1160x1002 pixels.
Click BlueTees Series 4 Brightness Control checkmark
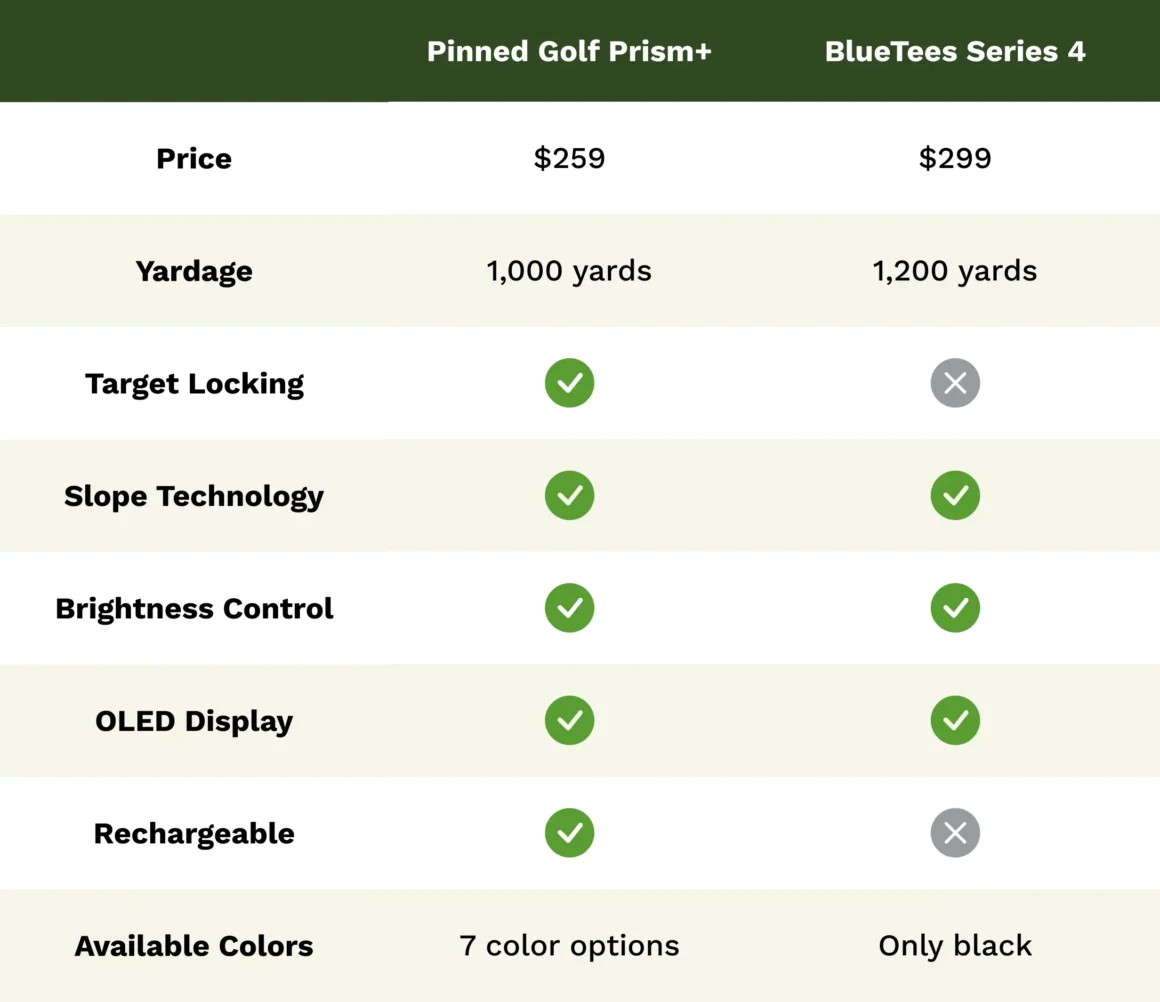pyautogui.click(x=955, y=608)
